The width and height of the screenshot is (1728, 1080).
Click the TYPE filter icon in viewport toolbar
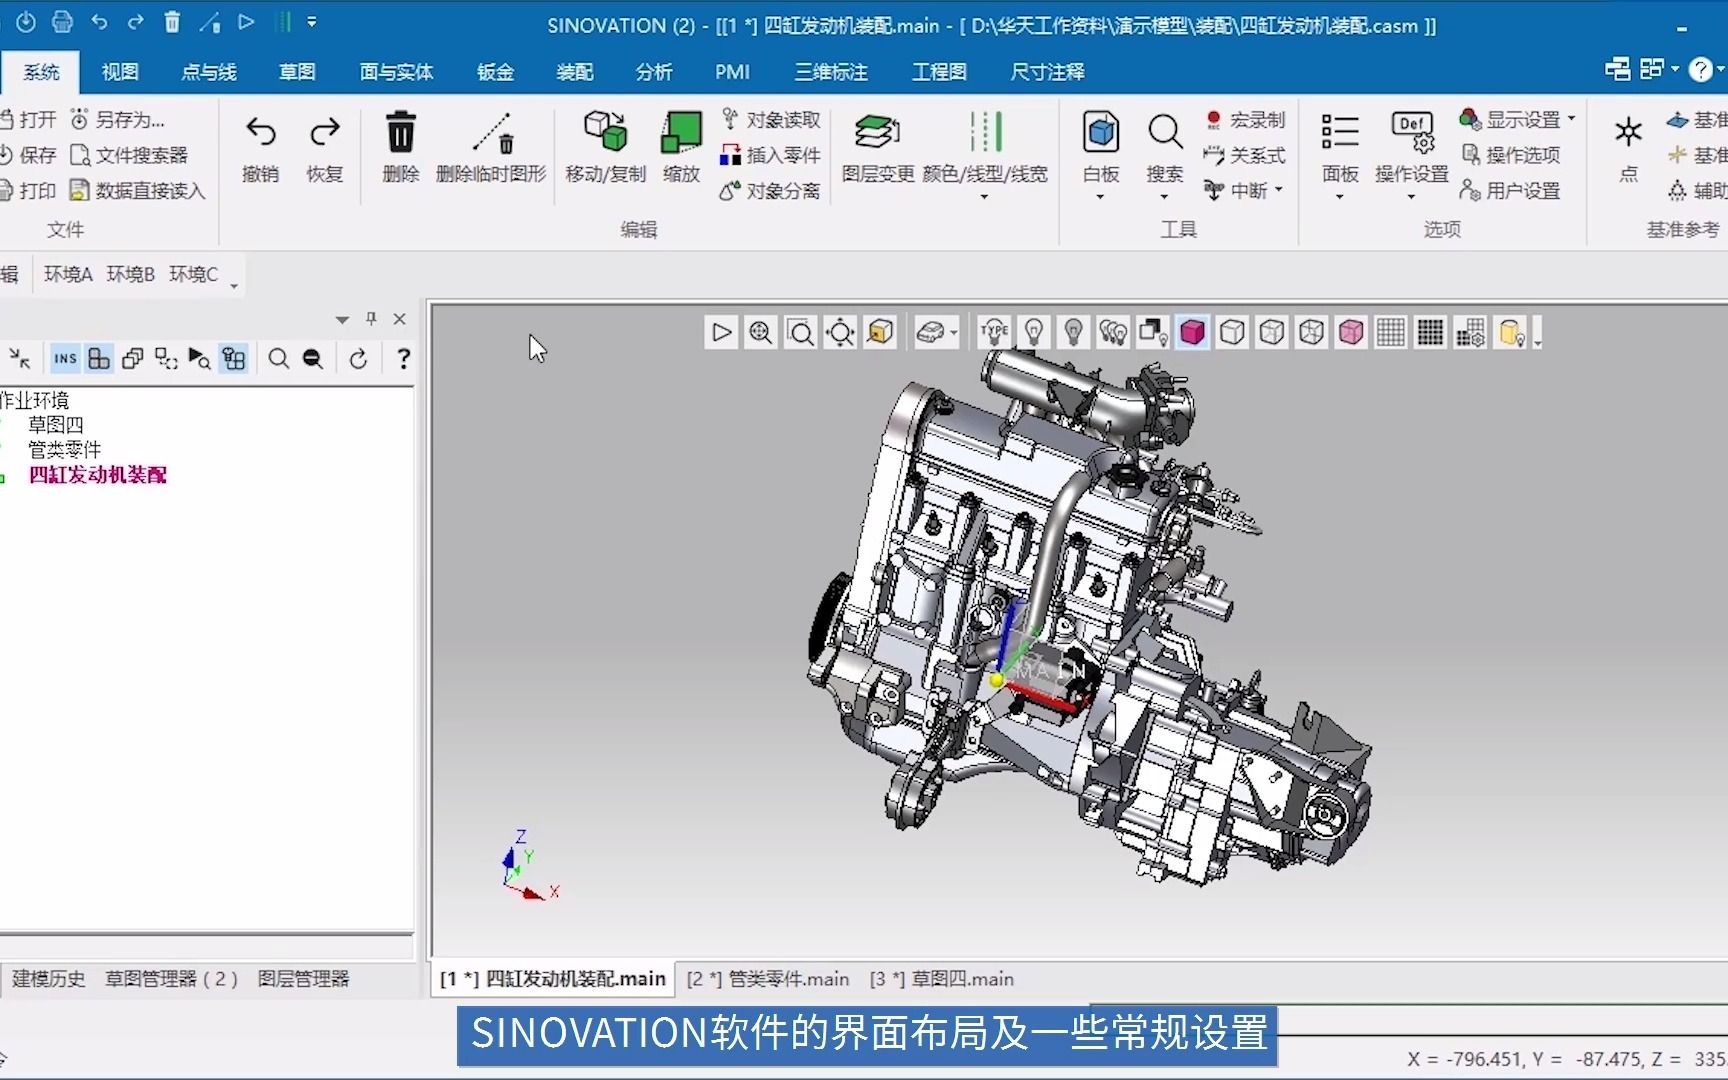tap(994, 332)
